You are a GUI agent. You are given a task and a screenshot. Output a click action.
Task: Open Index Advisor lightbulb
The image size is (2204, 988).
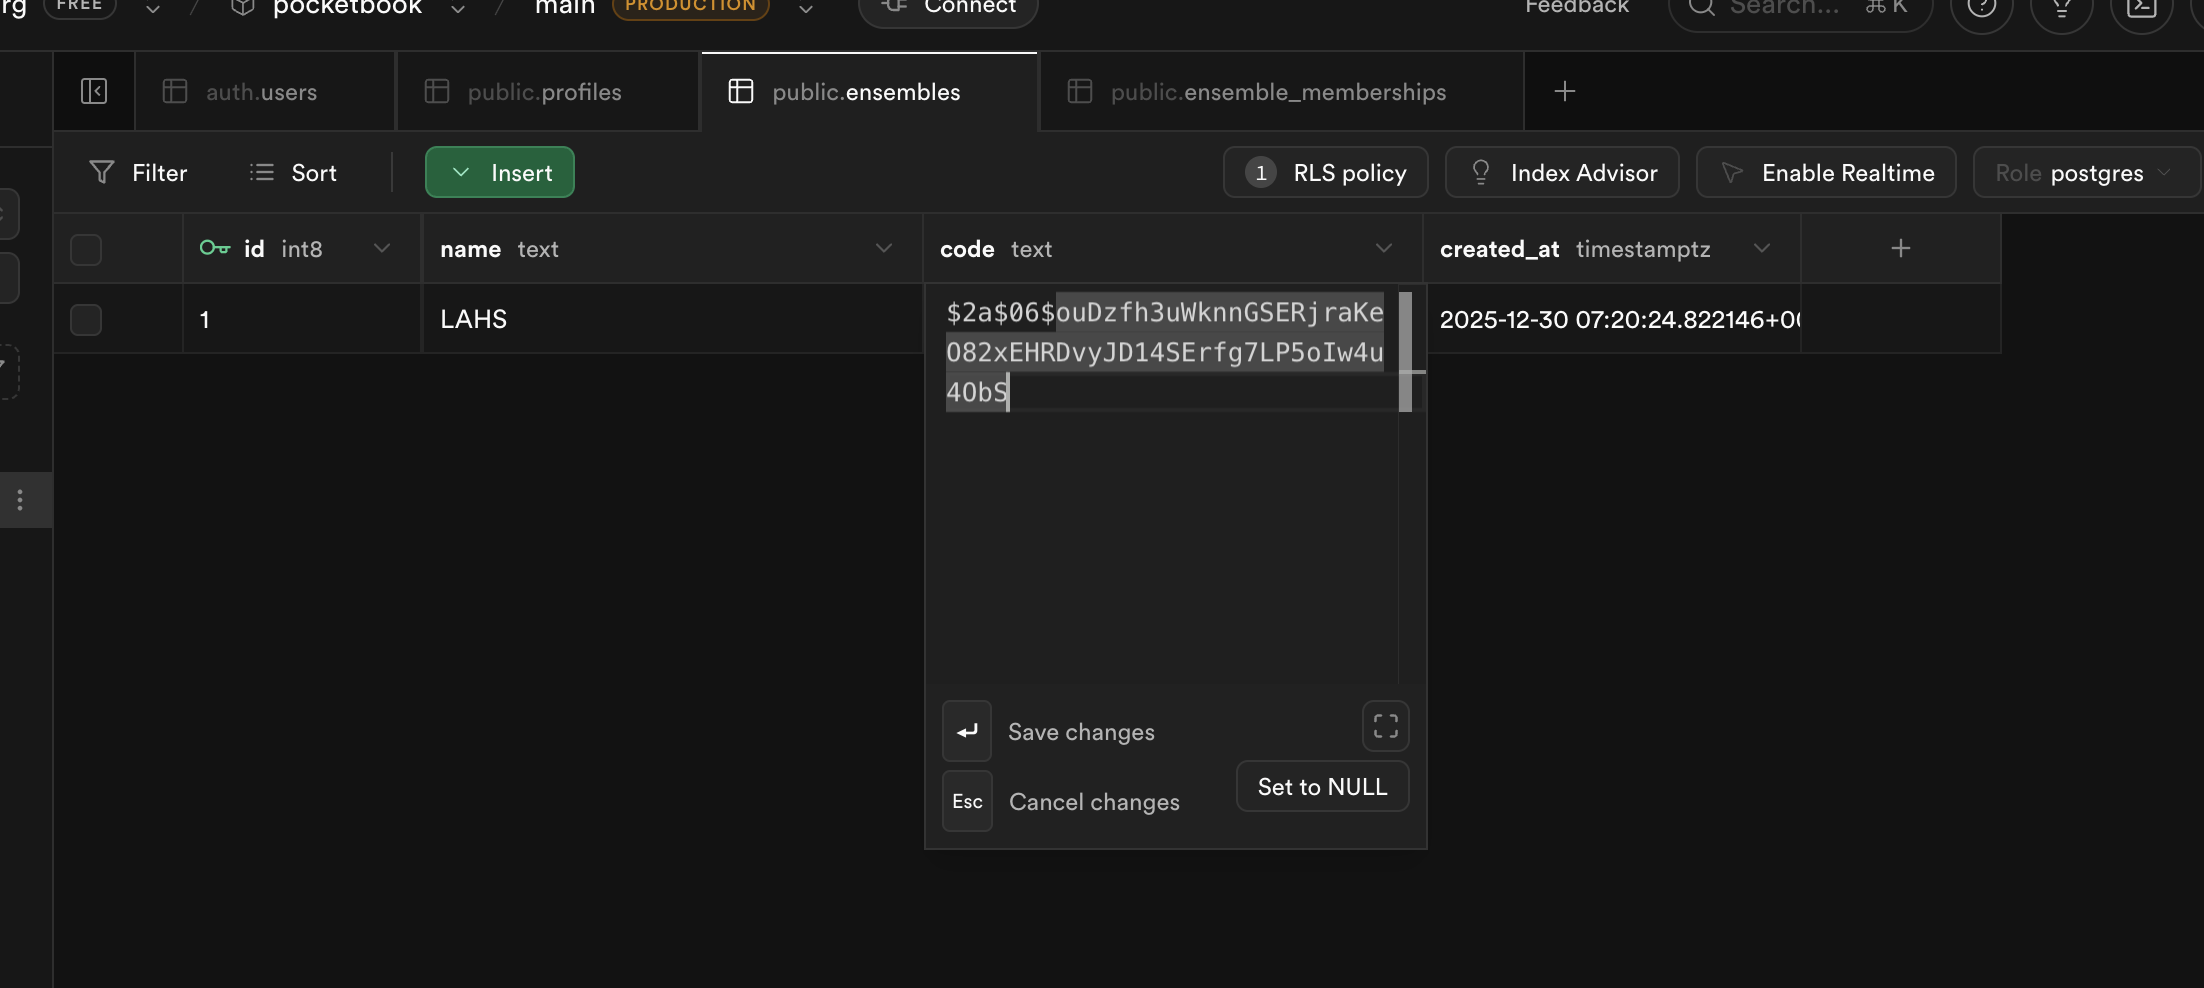coord(1481,172)
